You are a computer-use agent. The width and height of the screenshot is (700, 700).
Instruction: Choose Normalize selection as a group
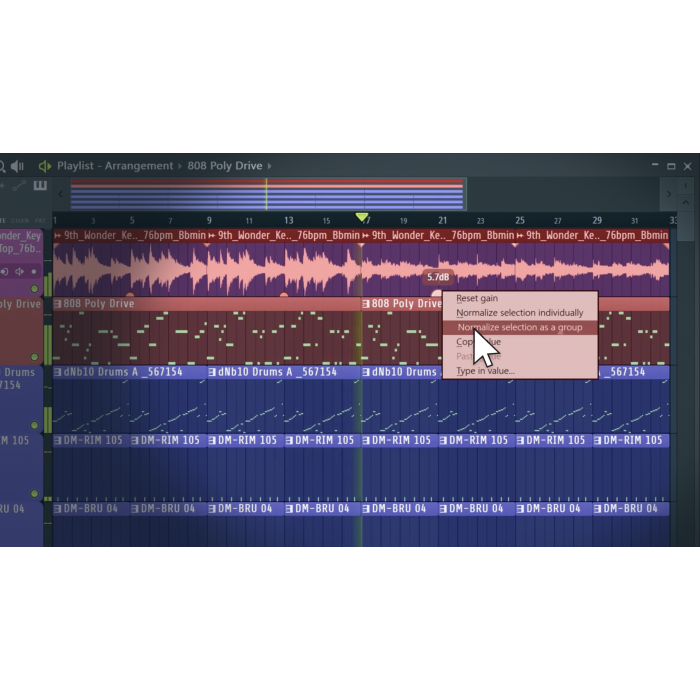pyautogui.click(x=520, y=327)
